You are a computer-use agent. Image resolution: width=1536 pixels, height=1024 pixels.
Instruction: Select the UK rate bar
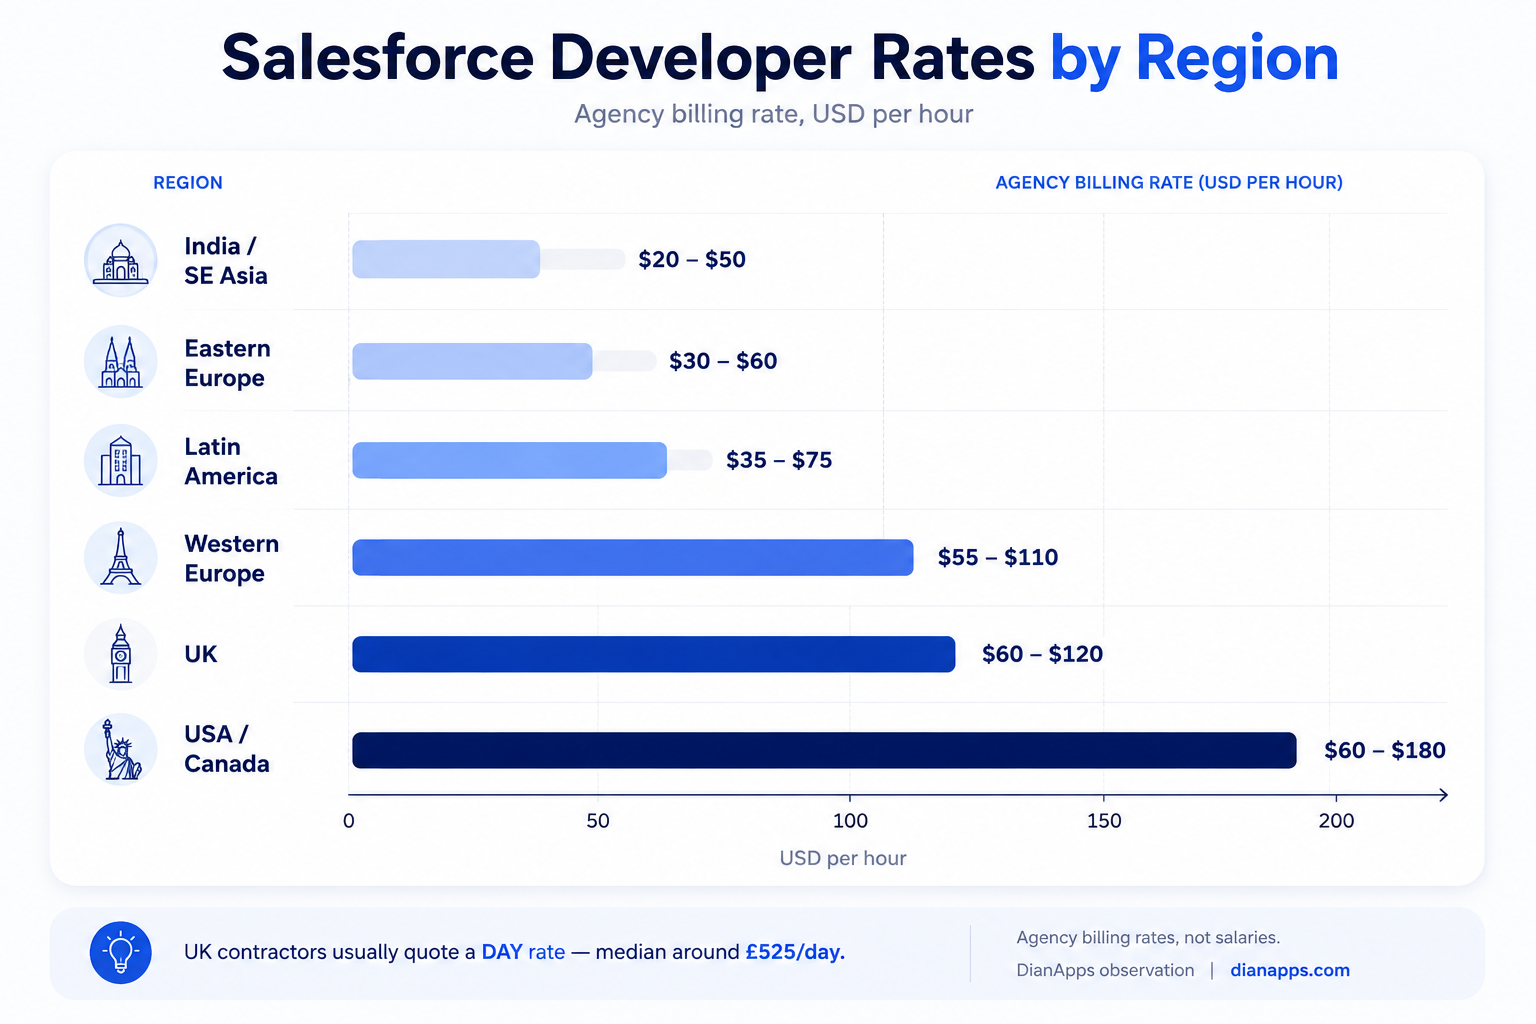(x=654, y=654)
